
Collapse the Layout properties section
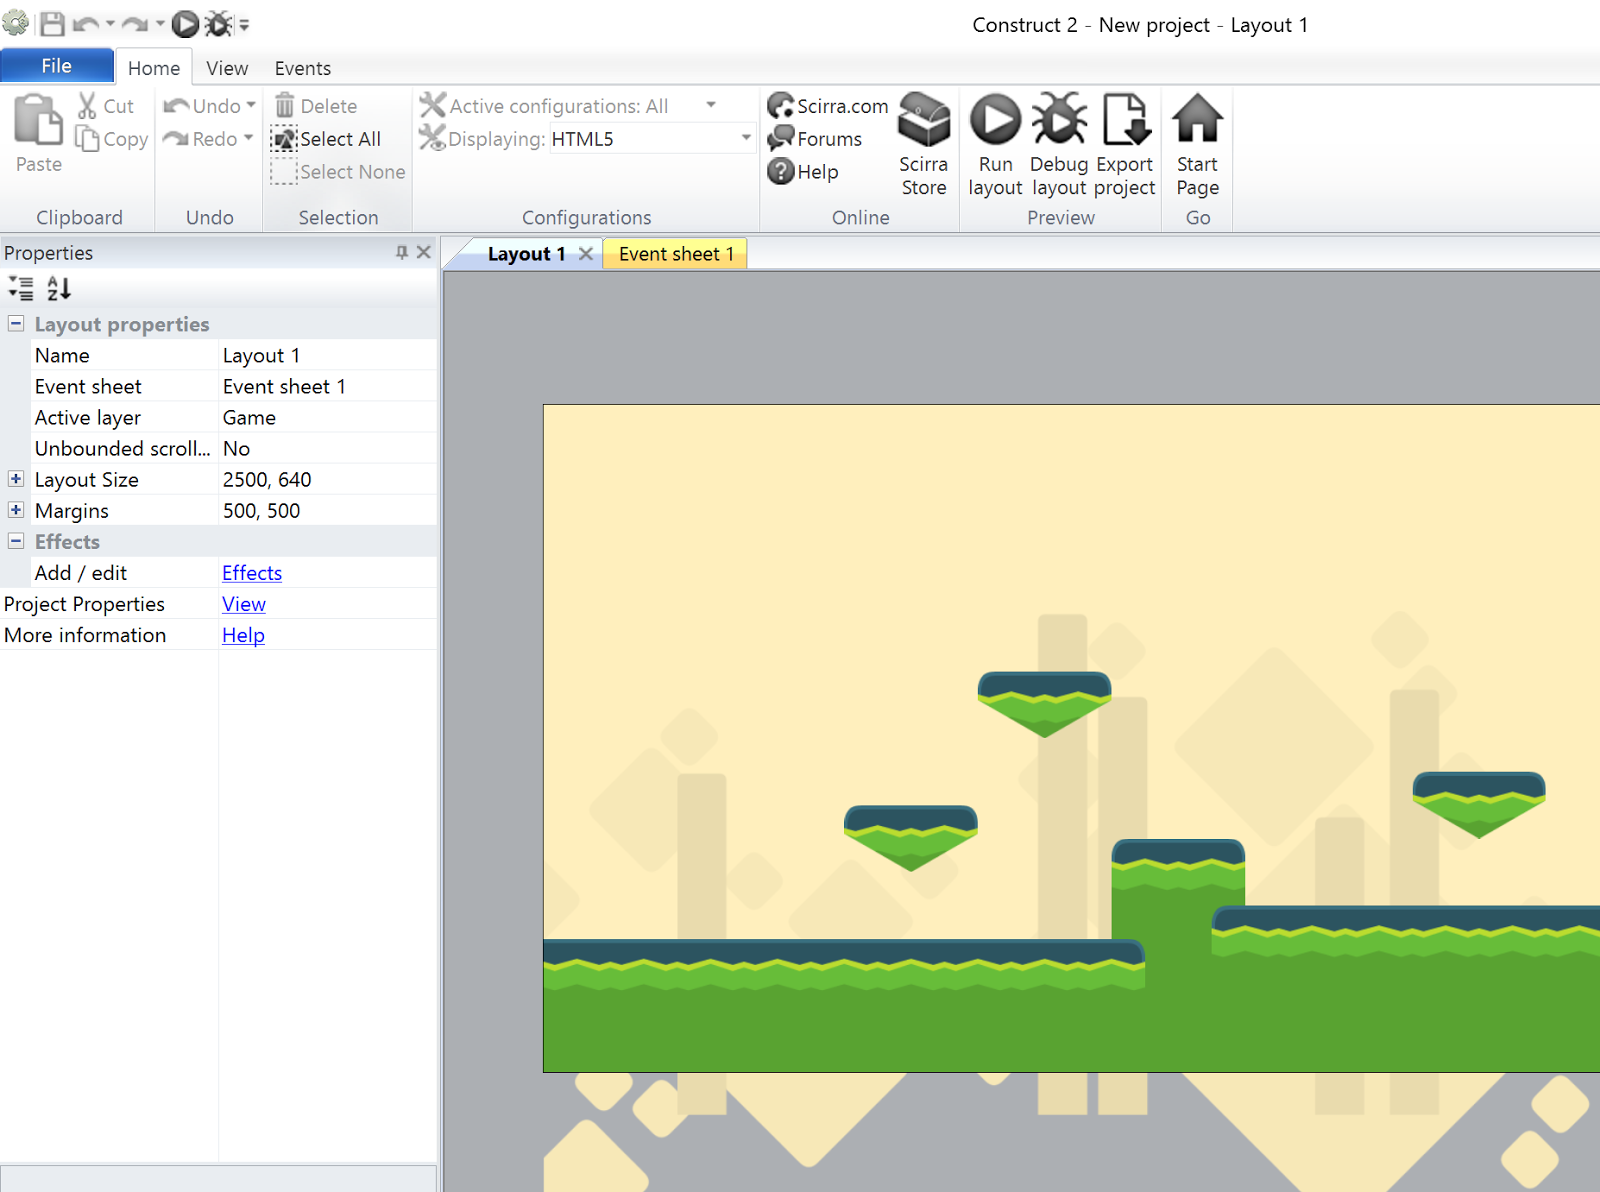point(16,324)
